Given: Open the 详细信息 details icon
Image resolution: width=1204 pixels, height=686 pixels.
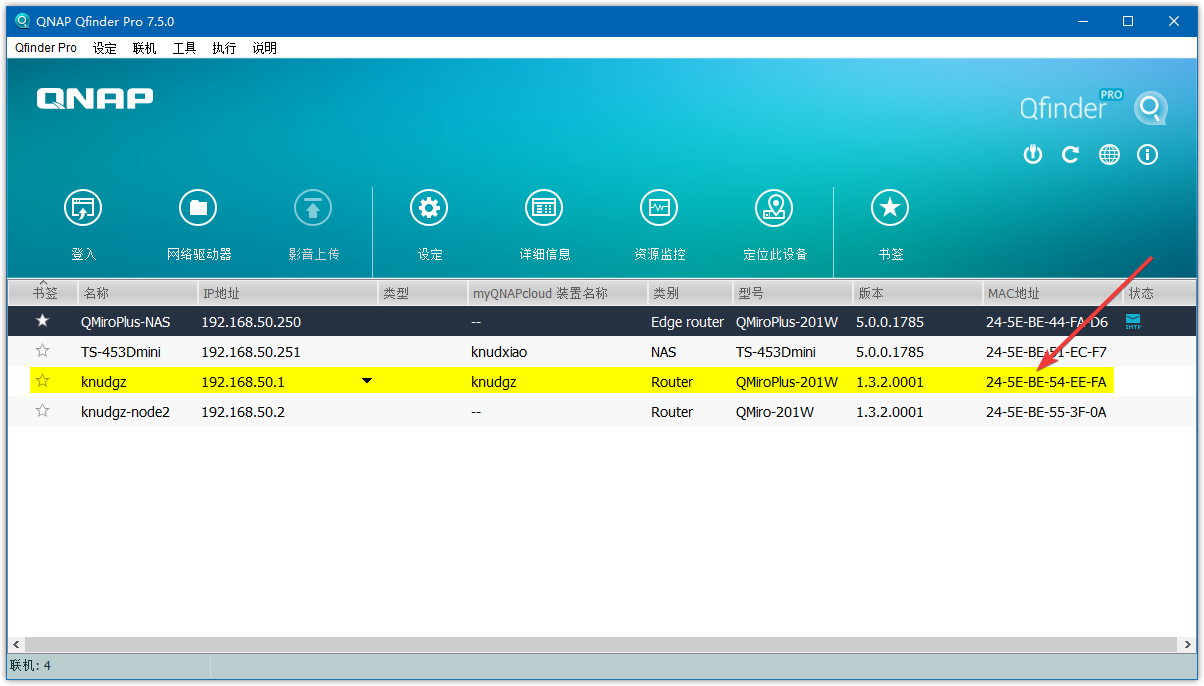Looking at the screenshot, I should pyautogui.click(x=544, y=208).
